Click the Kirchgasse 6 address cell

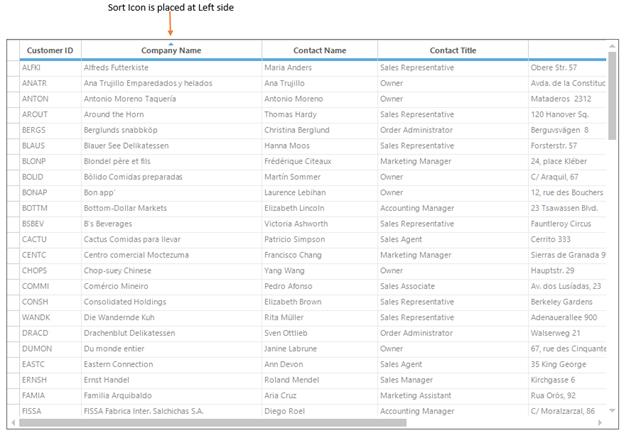(x=567, y=380)
